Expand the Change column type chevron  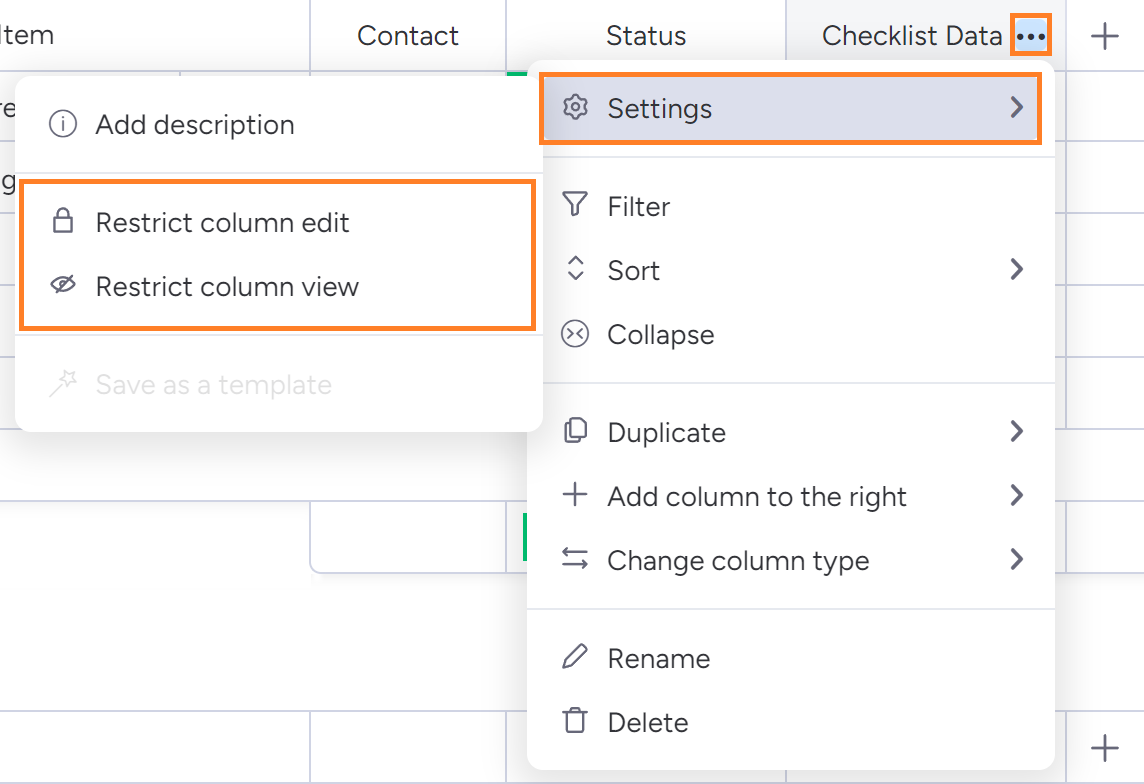[x=1016, y=560]
